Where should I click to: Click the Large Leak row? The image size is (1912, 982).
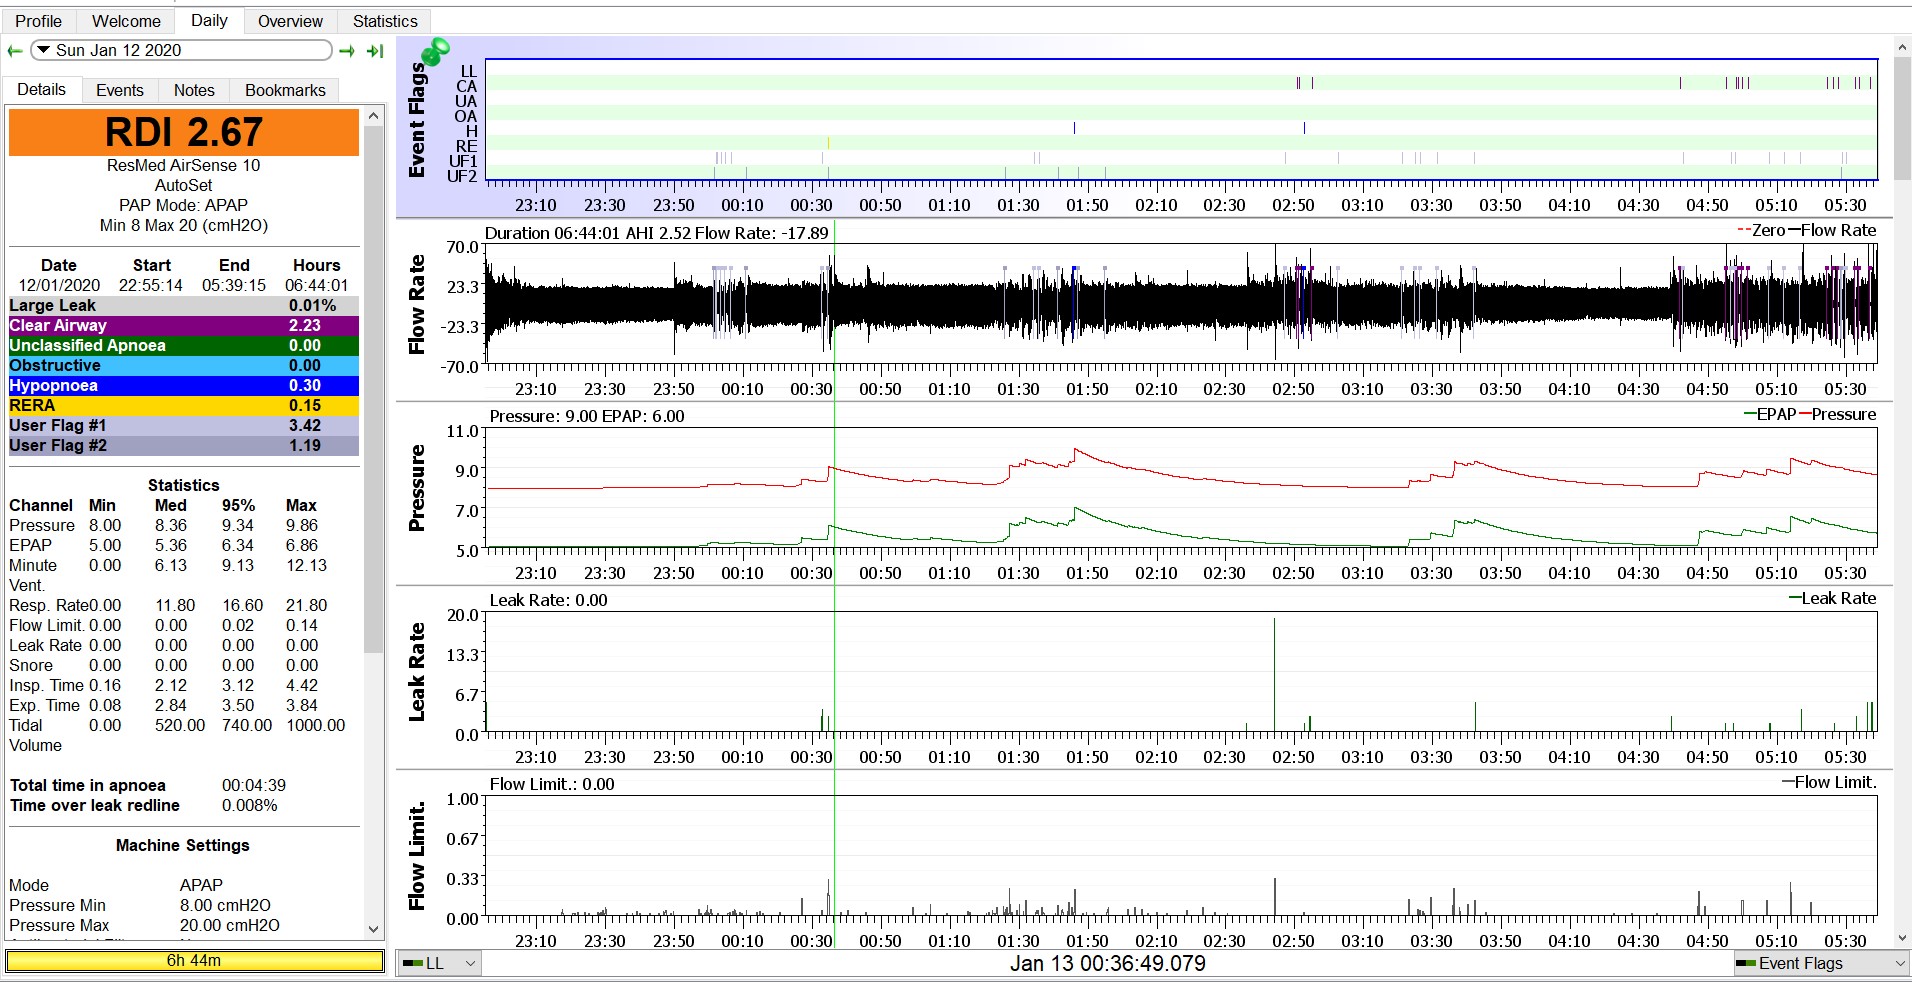tap(184, 306)
